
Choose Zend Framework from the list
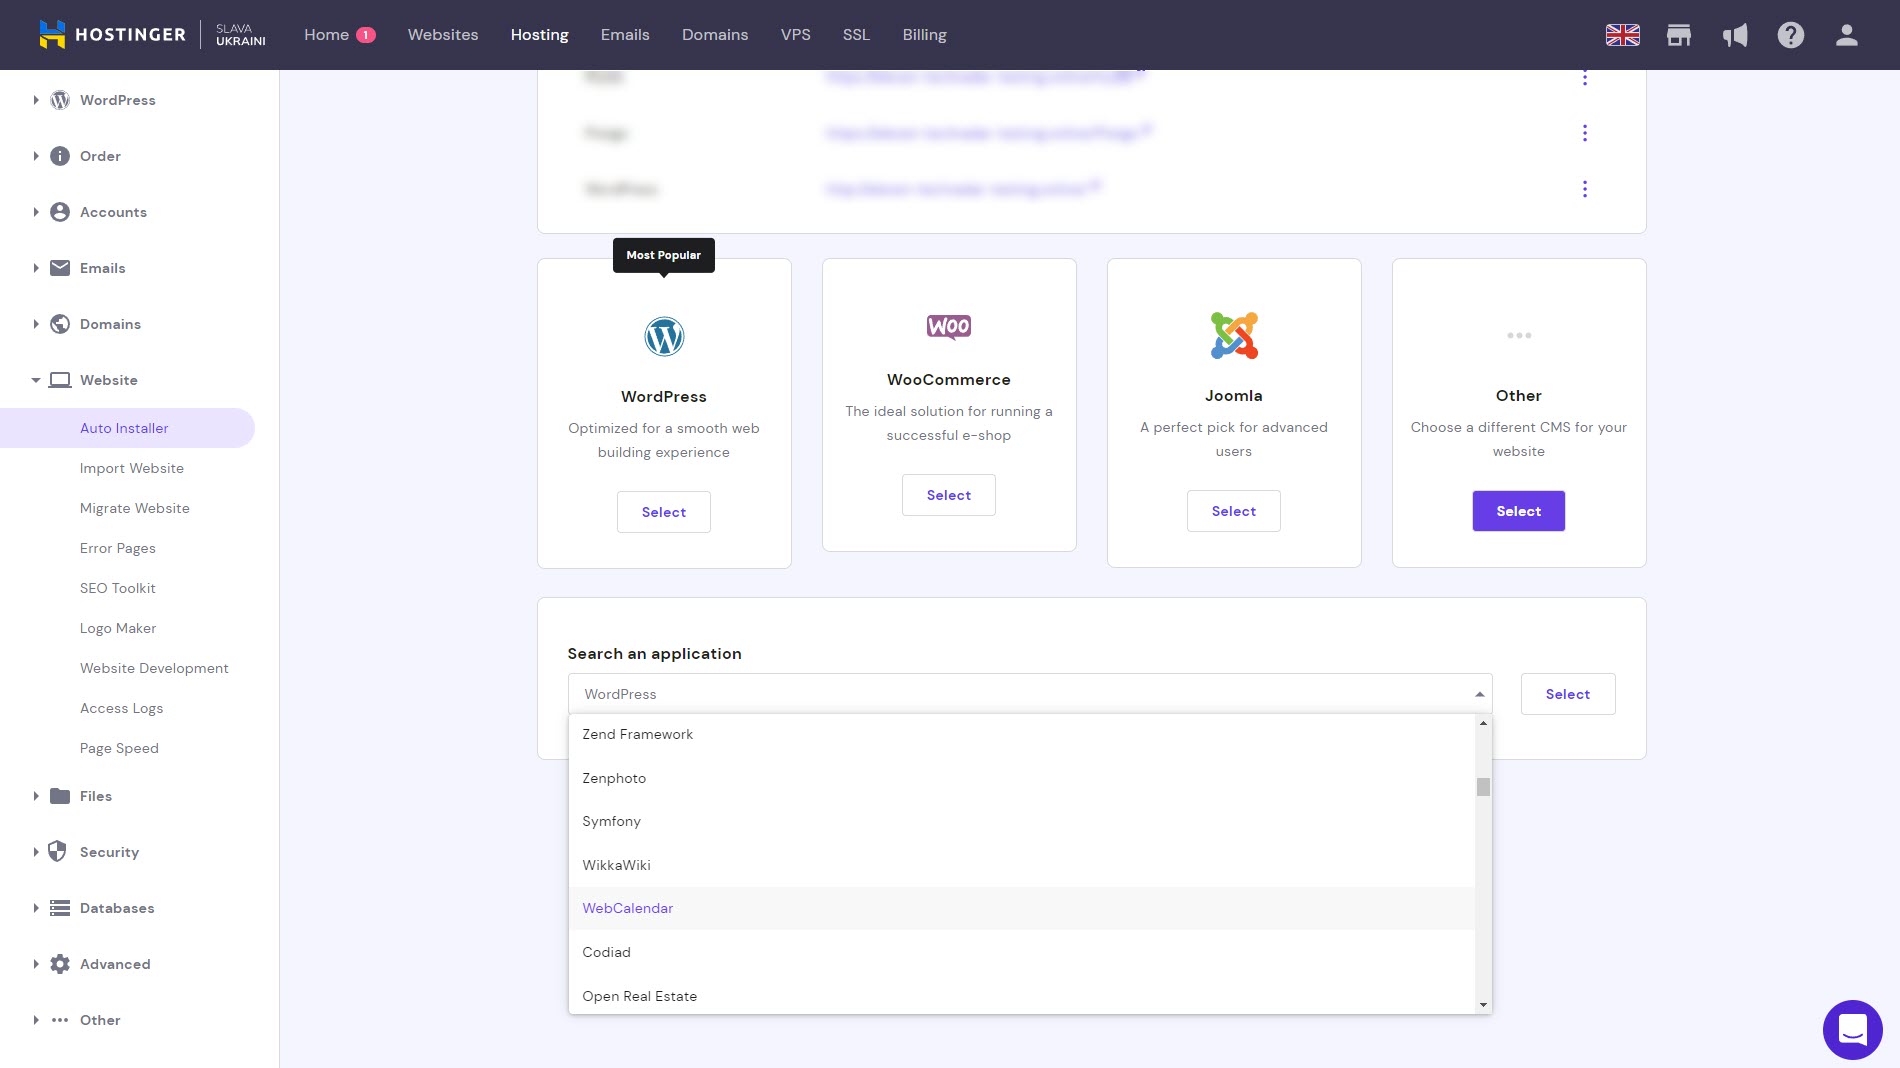coord(1022,734)
